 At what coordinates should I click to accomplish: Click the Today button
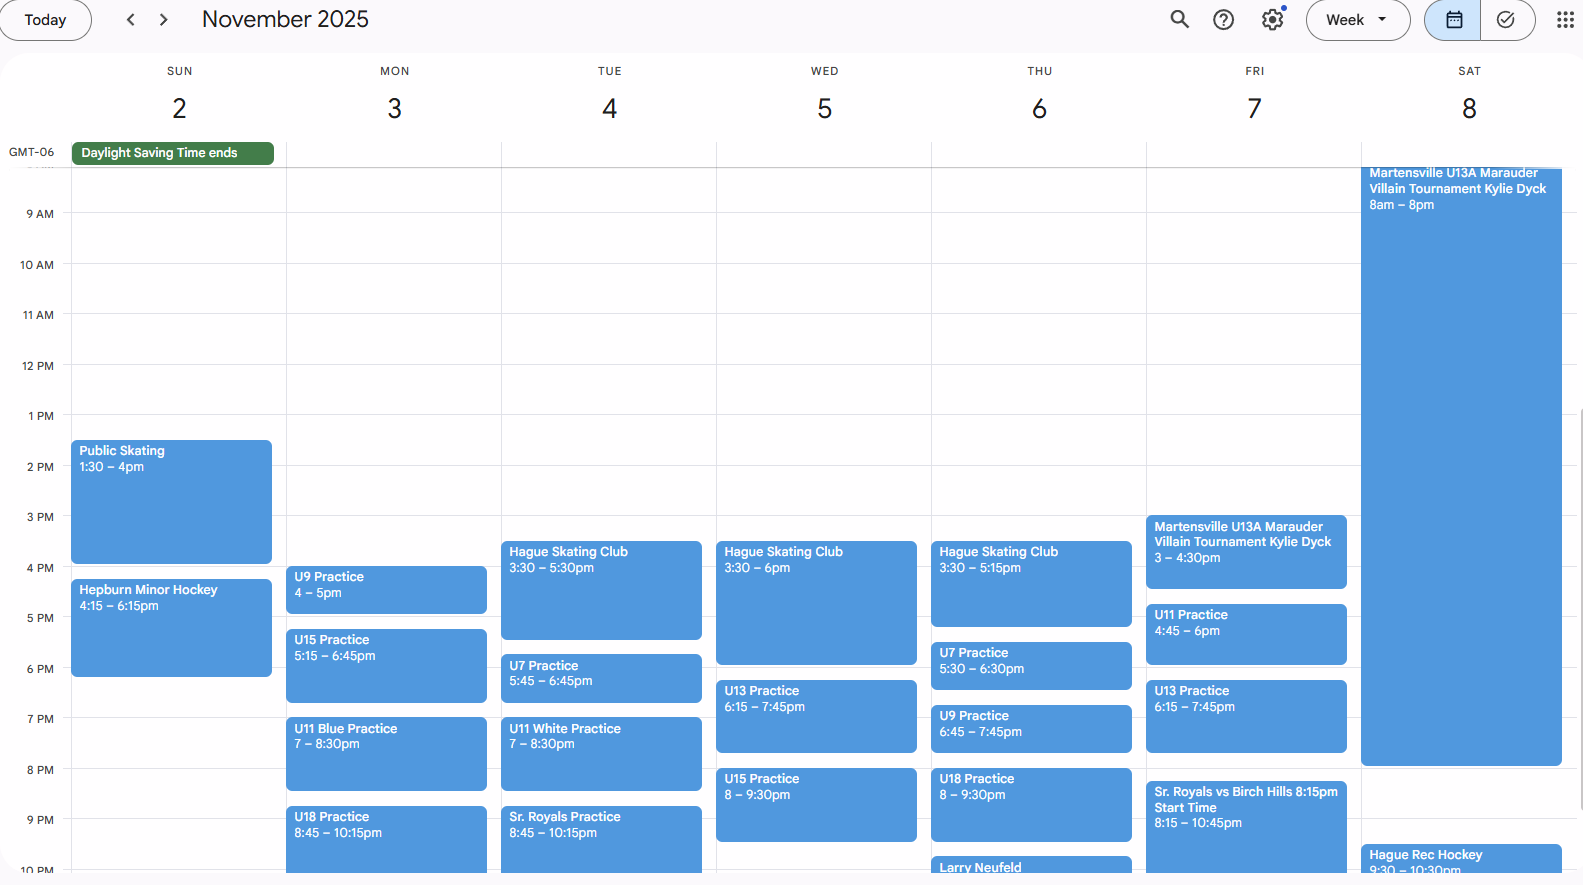coord(45,20)
